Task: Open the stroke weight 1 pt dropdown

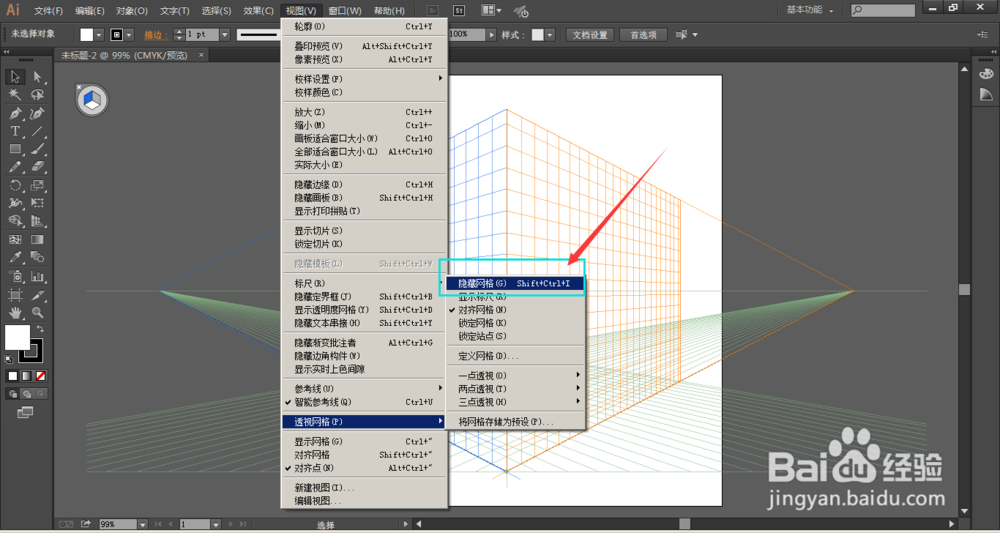Action: point(224,35)
